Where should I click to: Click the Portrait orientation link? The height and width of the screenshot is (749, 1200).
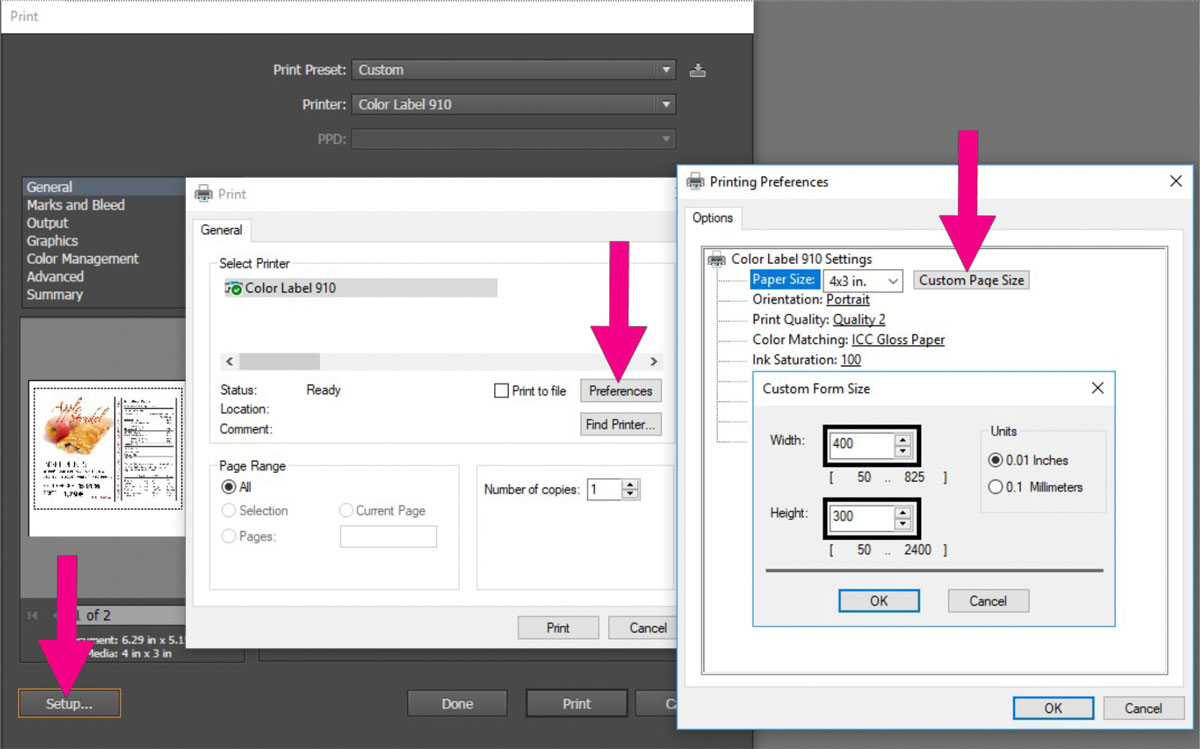[848, 299]
